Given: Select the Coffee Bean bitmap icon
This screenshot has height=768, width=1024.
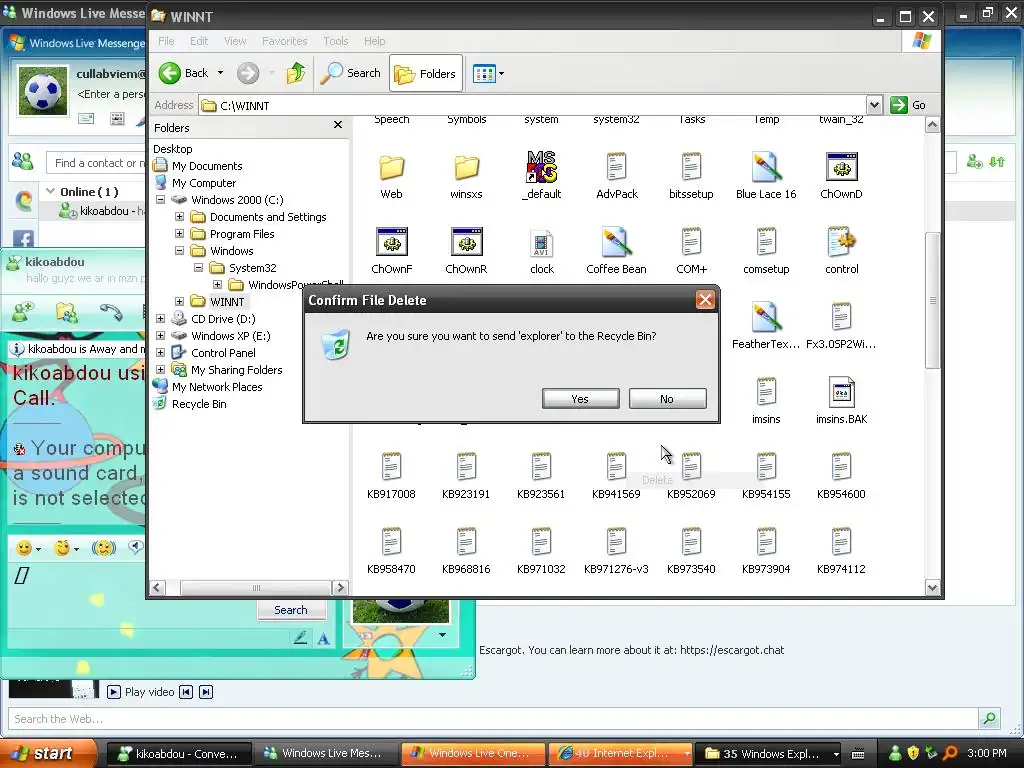Looking at the screenshot, I should pyautogui.click(x=616, y=242).
